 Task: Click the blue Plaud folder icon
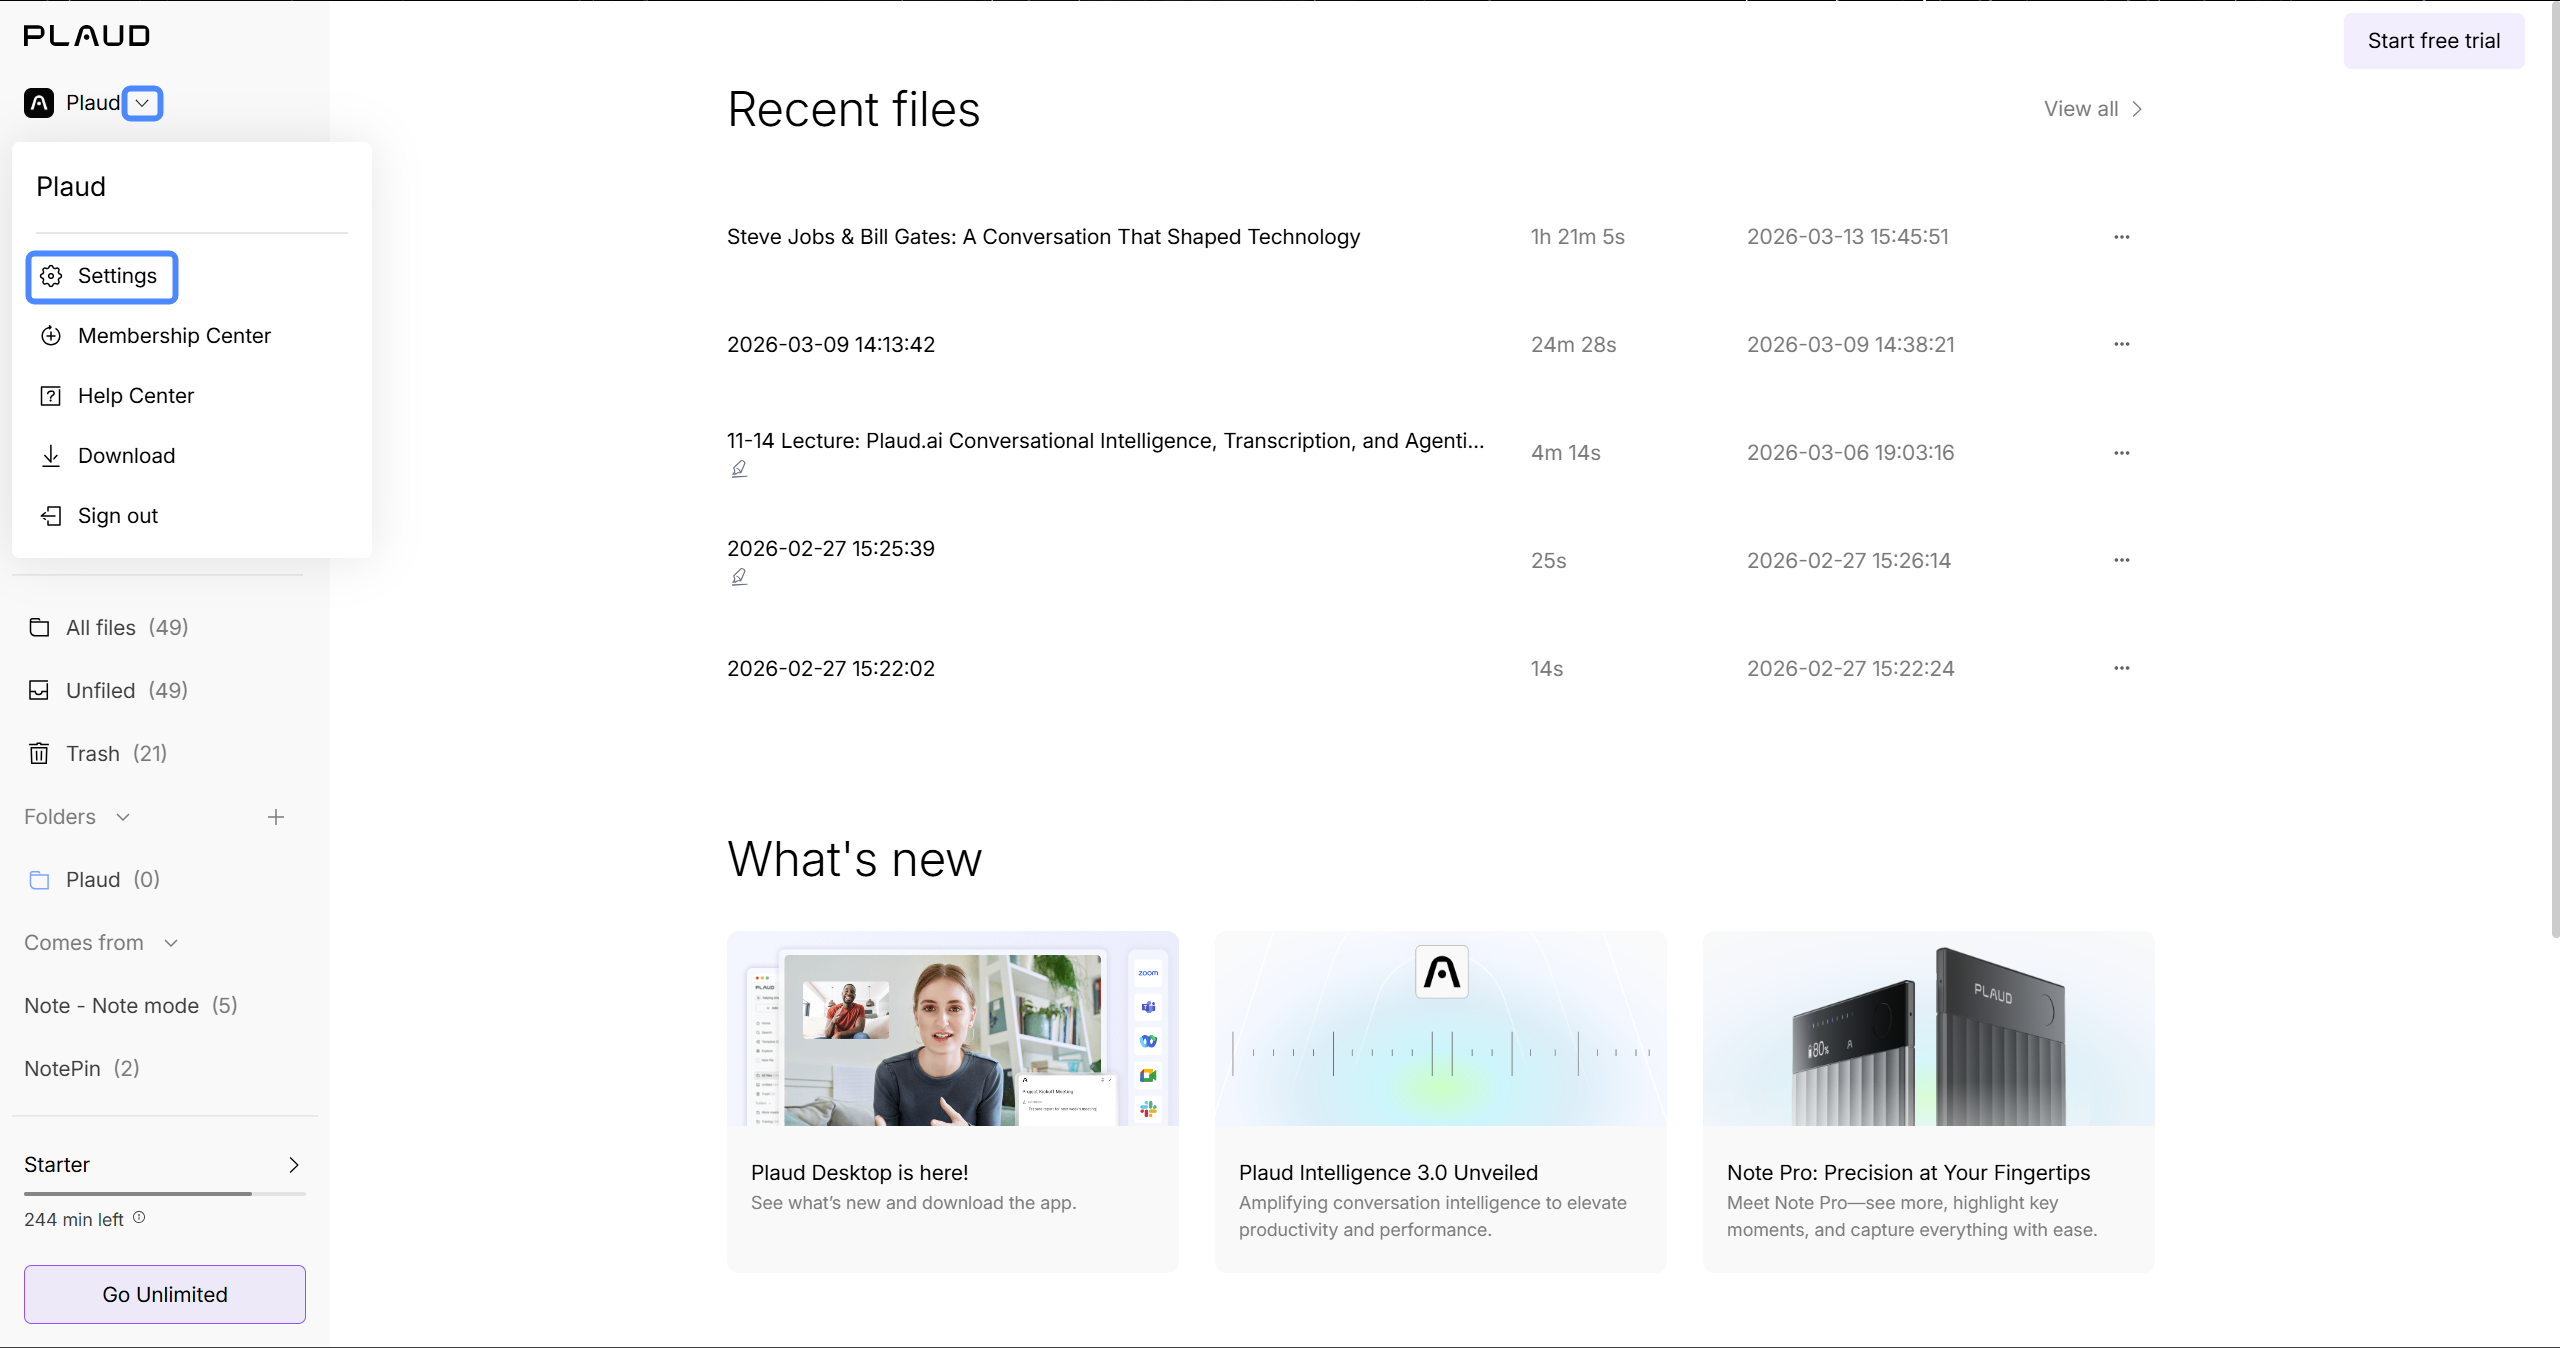click(39, 880)
